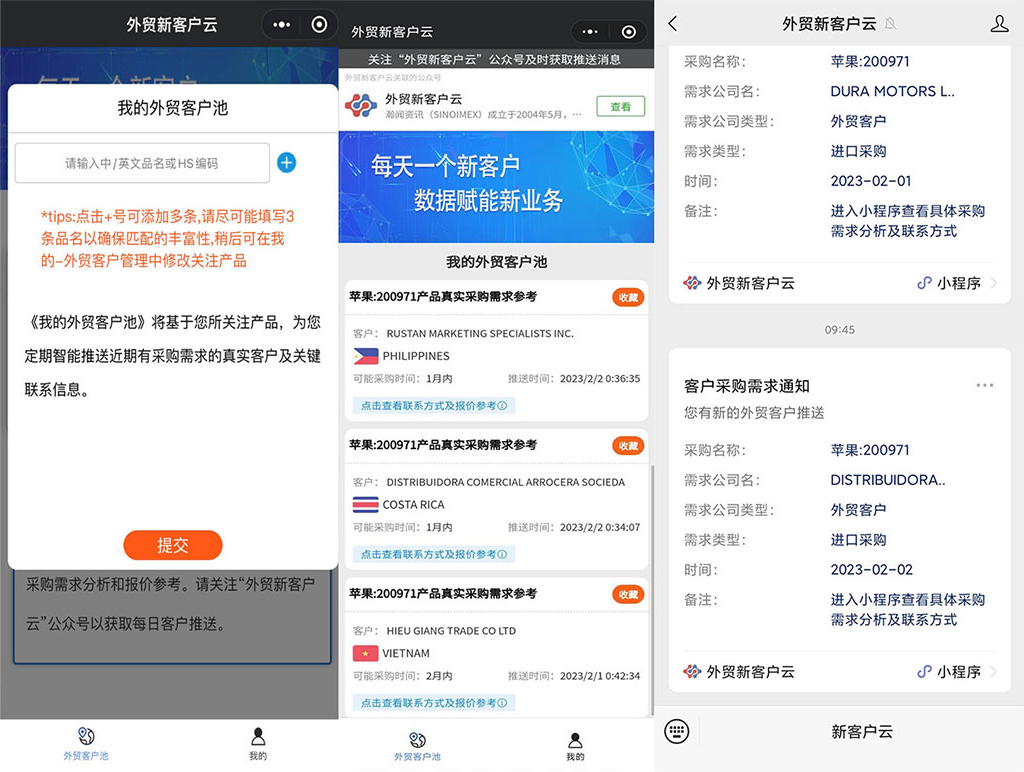Close left mini program via target icon
Image resolution: width=1024 pixels, height=772 pixels.
click(319, 25)
